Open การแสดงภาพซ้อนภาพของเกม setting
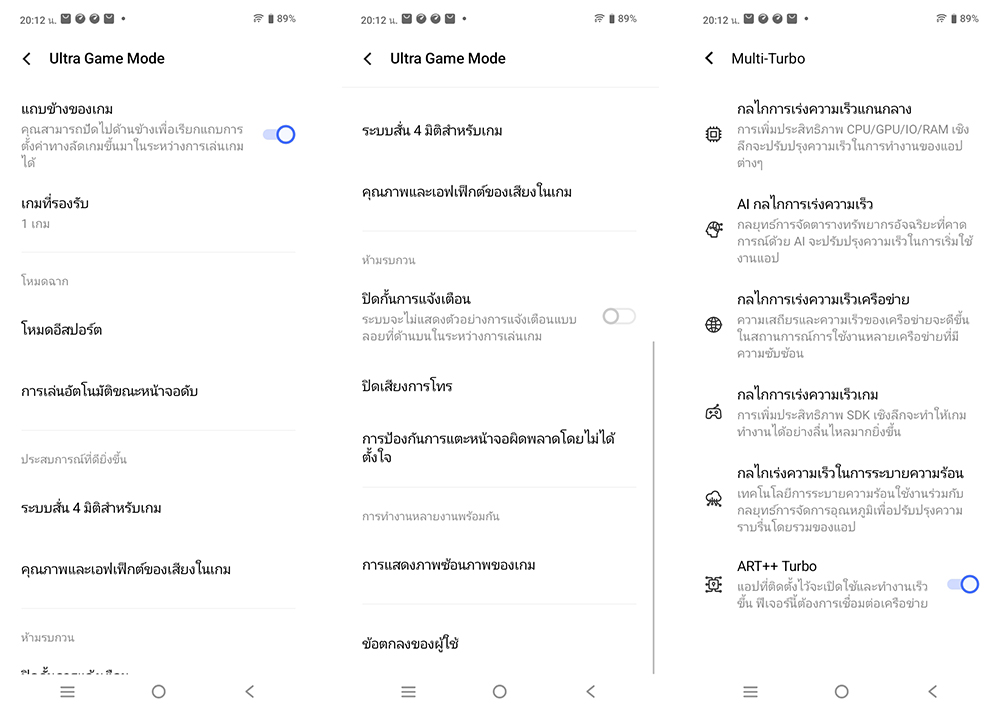Viewport: 1000px width, 709px height. click(499, 565)
